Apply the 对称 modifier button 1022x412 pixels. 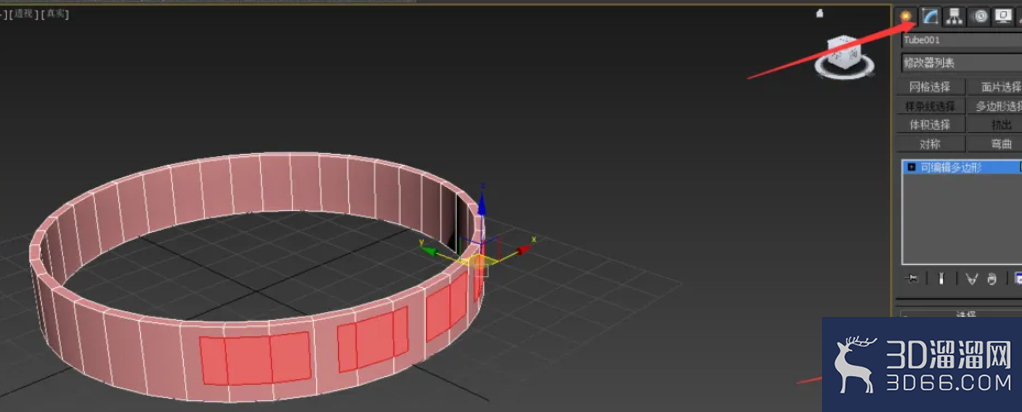click(930, 143)
